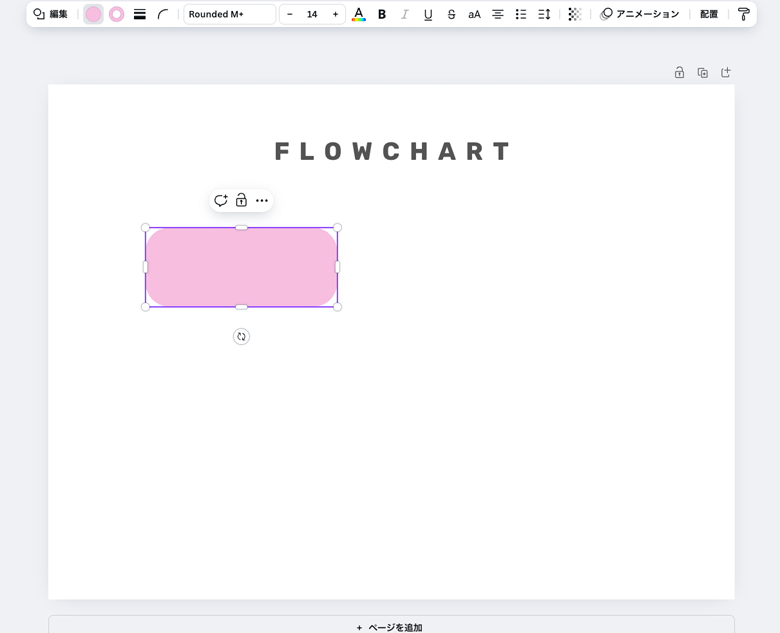The image size is (780, 633).
Task: Select the copy style paint roller icon
Action: (744, 14)
